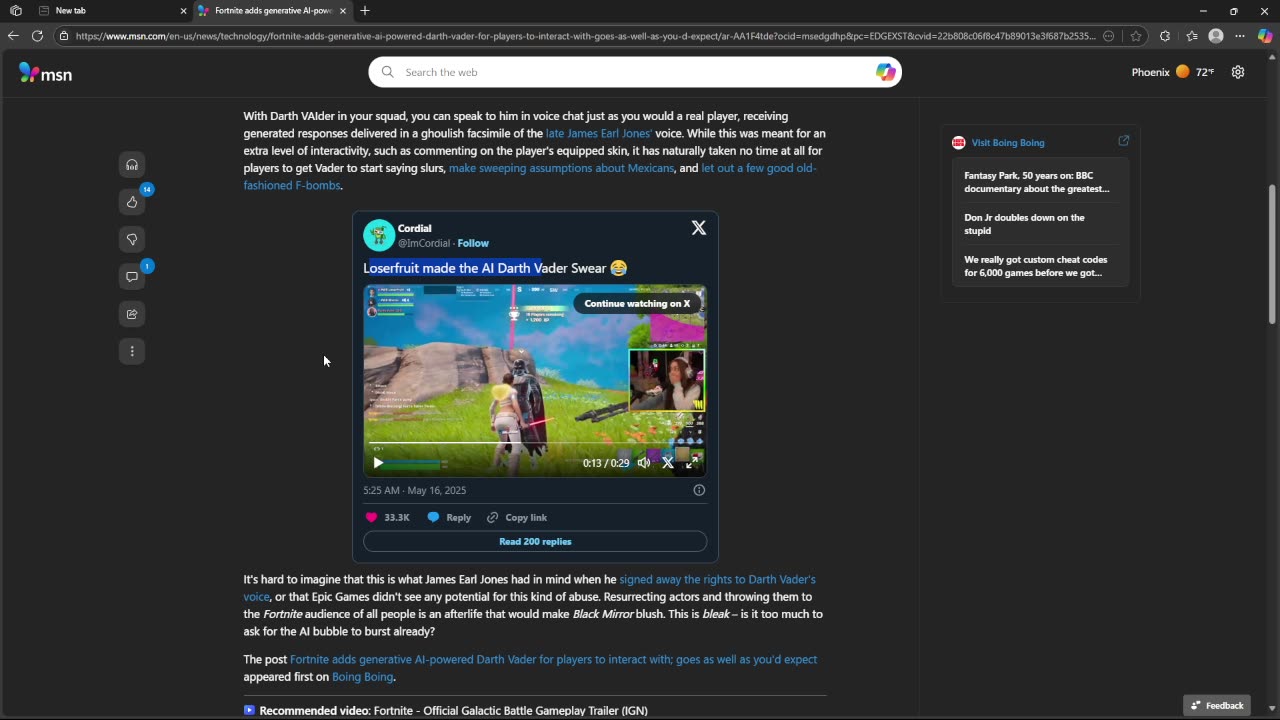View site information lock icon
Viewport: 1280px width, 720px height.
(x=64, y=36)
